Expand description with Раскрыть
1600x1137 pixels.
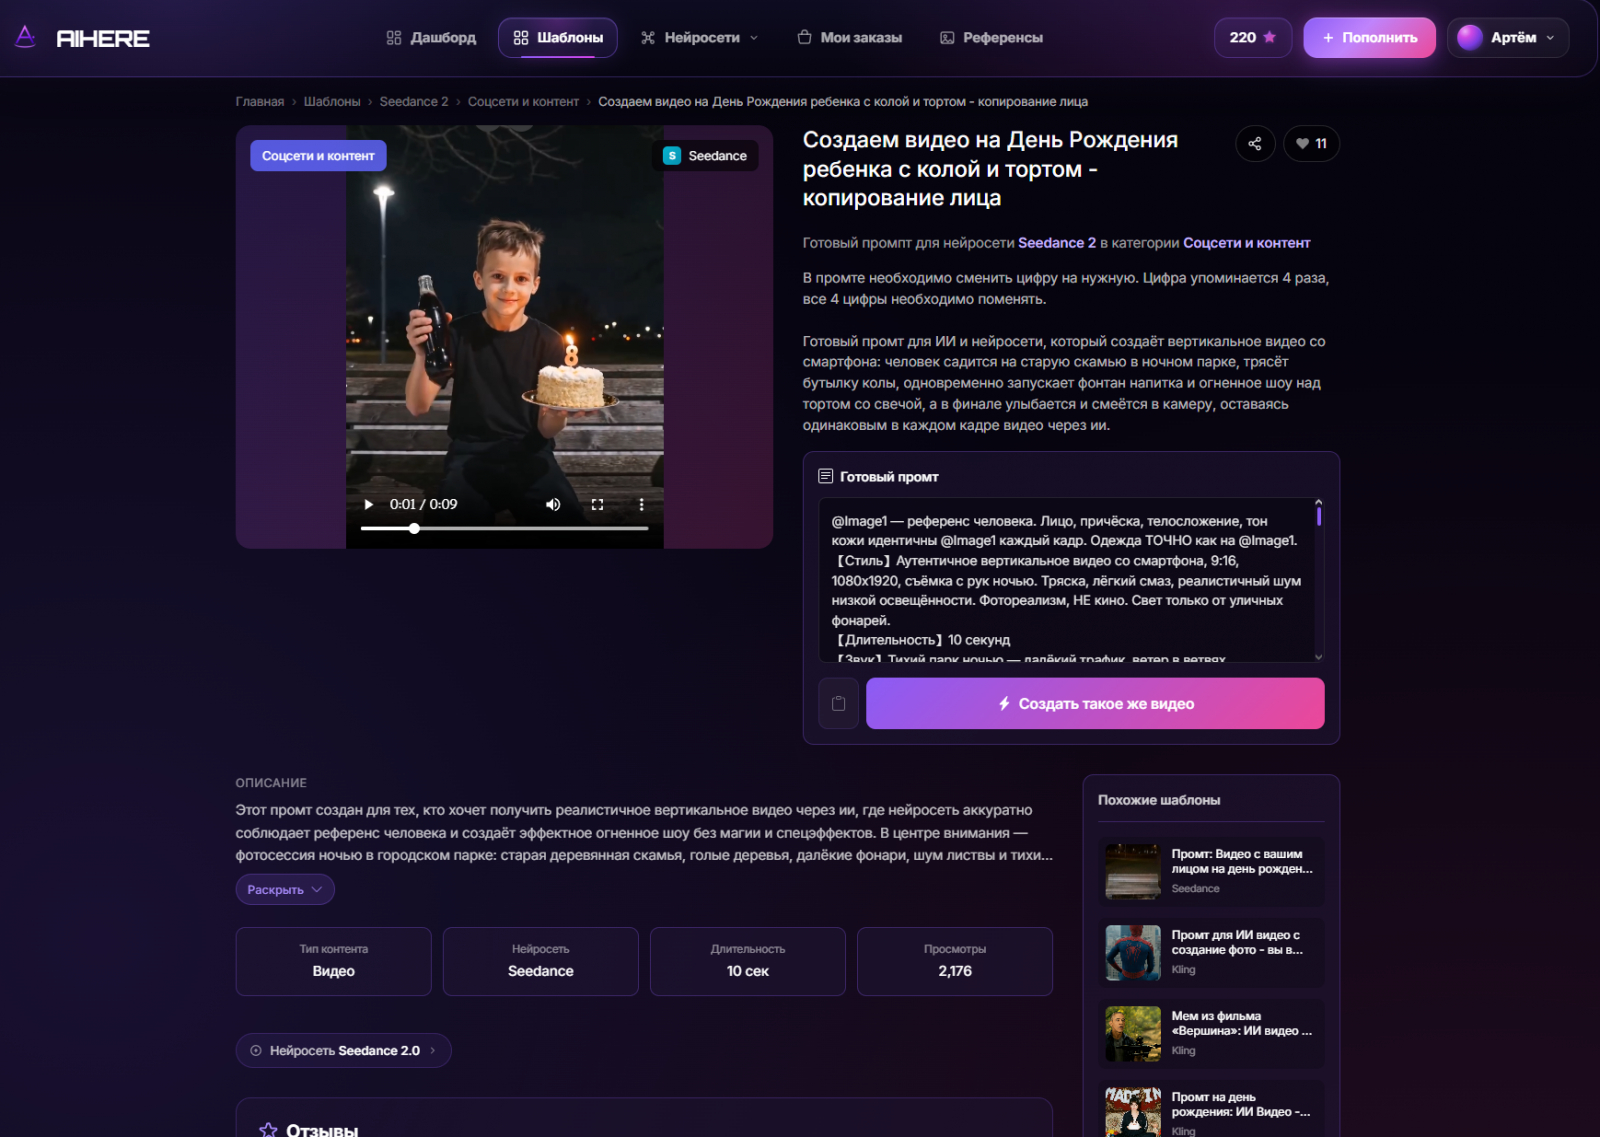[x=285, y=890]
